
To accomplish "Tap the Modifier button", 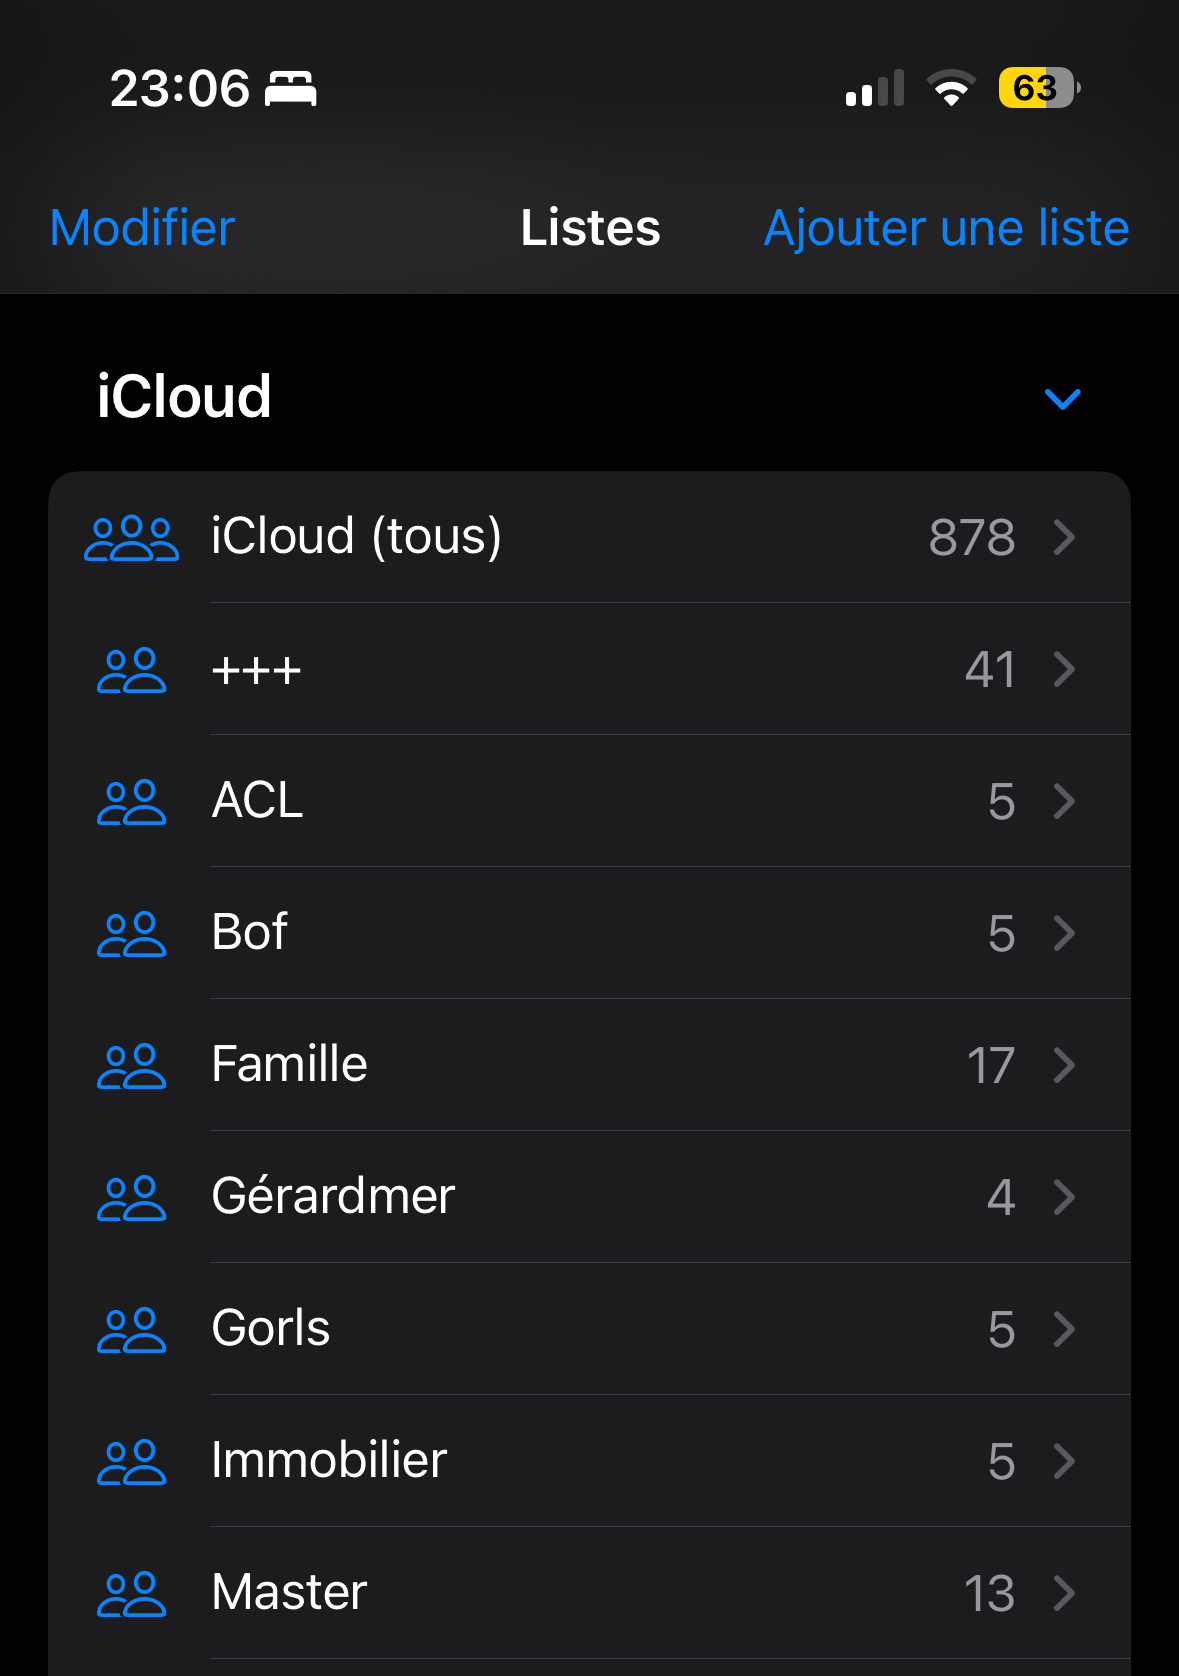I will [x=142, y=228].
